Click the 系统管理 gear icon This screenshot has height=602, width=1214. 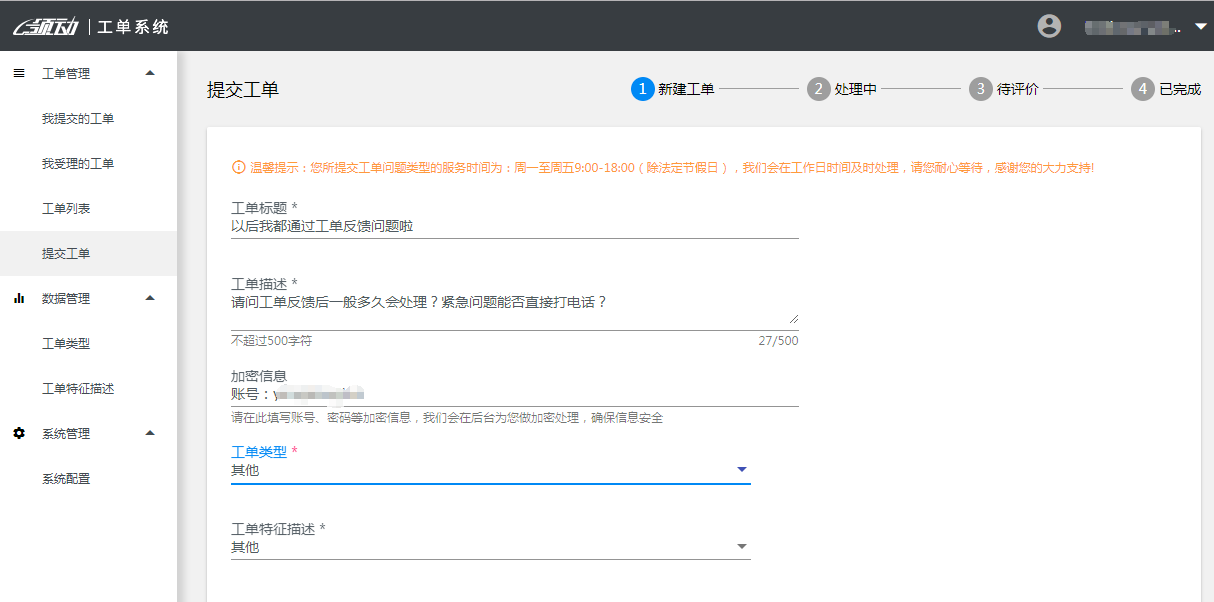[19, 433]
